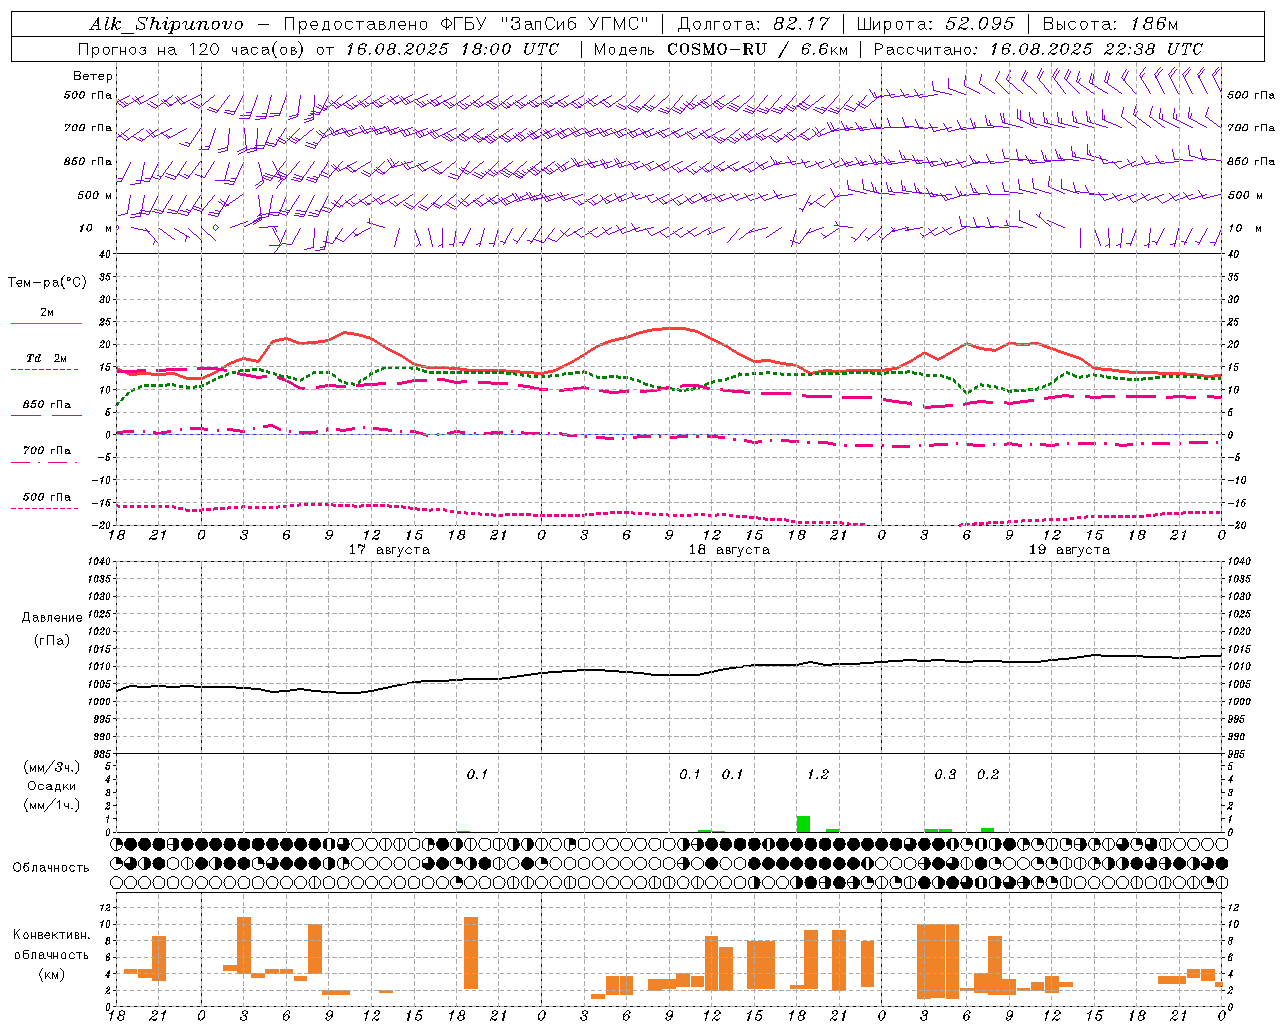This screenshot has width=1280, height=1024.
Task: Click the black pressure curve line
Action: (x=670, y=674)
